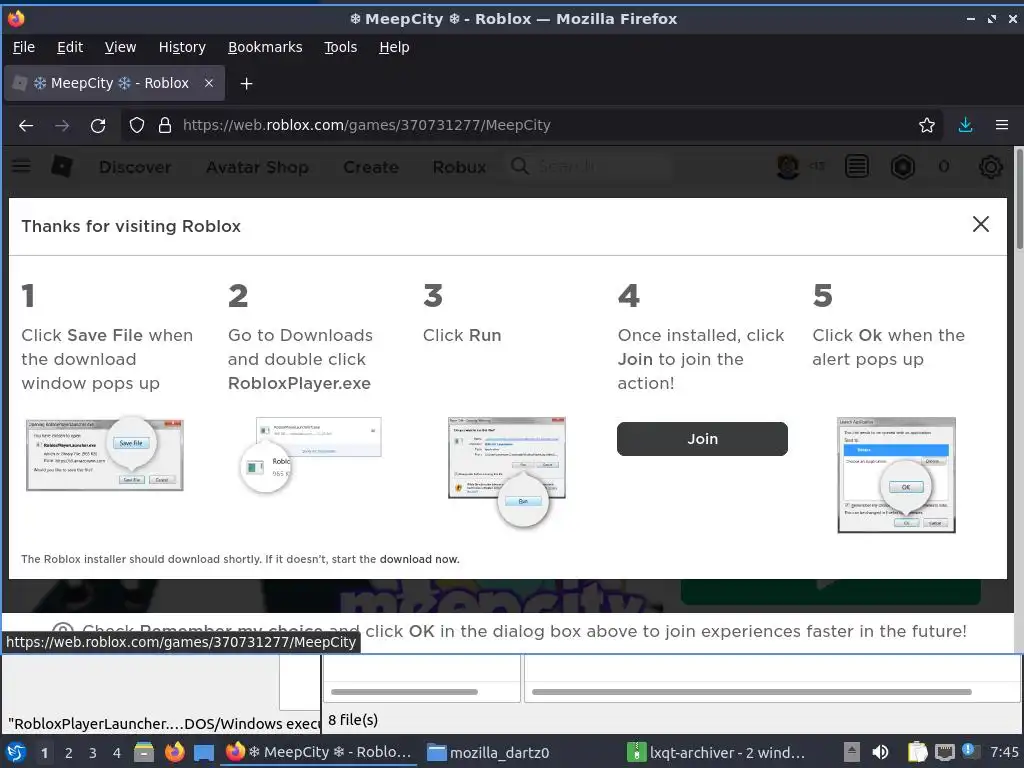The width and height of the screenshot is (1024, 768).
Task: Switch to virtual desktop 4
Action: click(117, 753)
